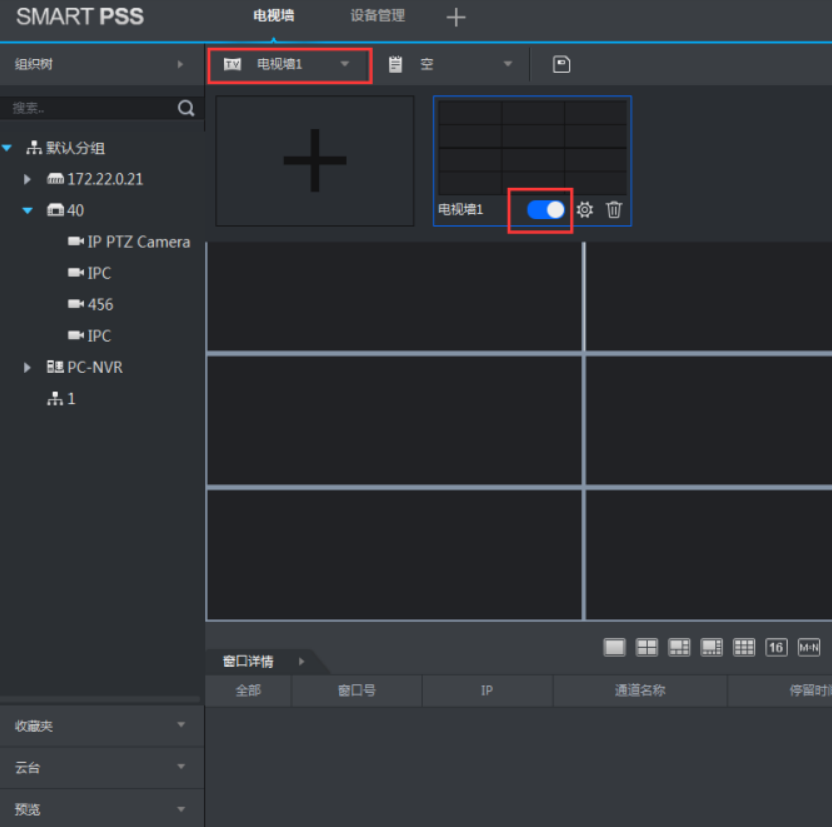This screenshot has height=827, width=832.
Task: Select the single-window layout icon
Action: [x=614, y=647]
